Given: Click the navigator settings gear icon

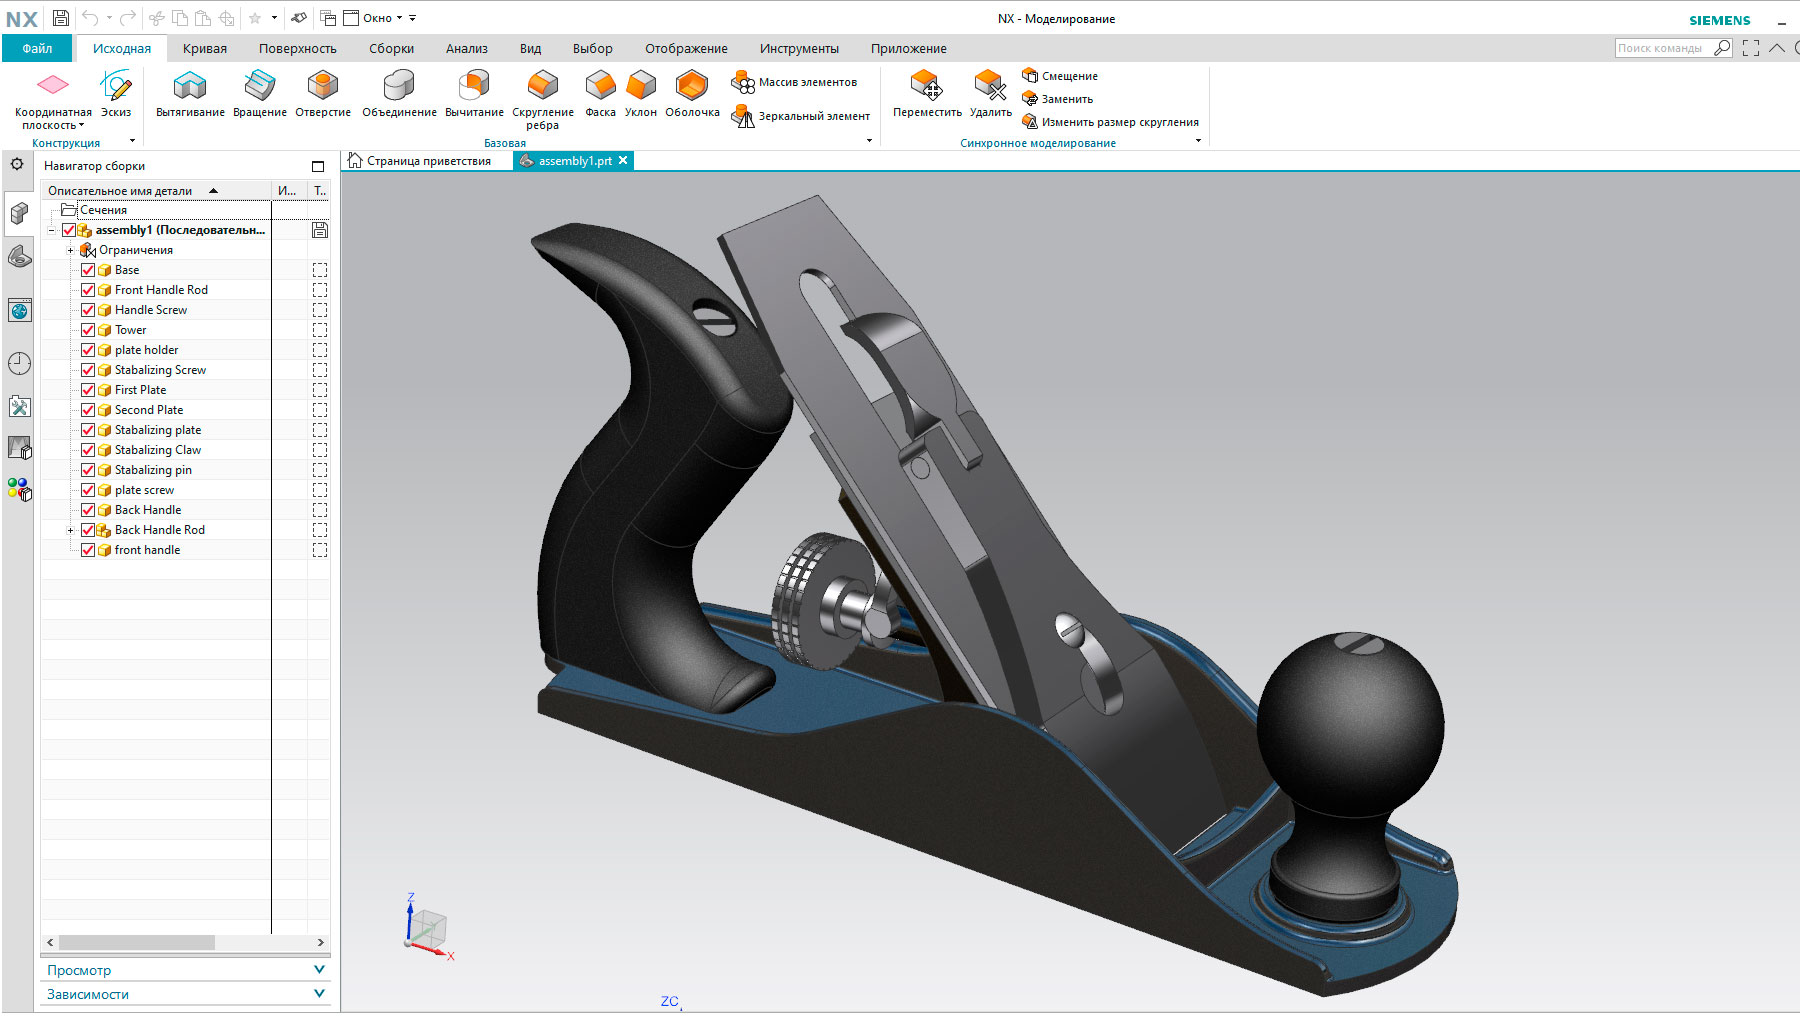Looking at the screenshot, I should point(17,164).
